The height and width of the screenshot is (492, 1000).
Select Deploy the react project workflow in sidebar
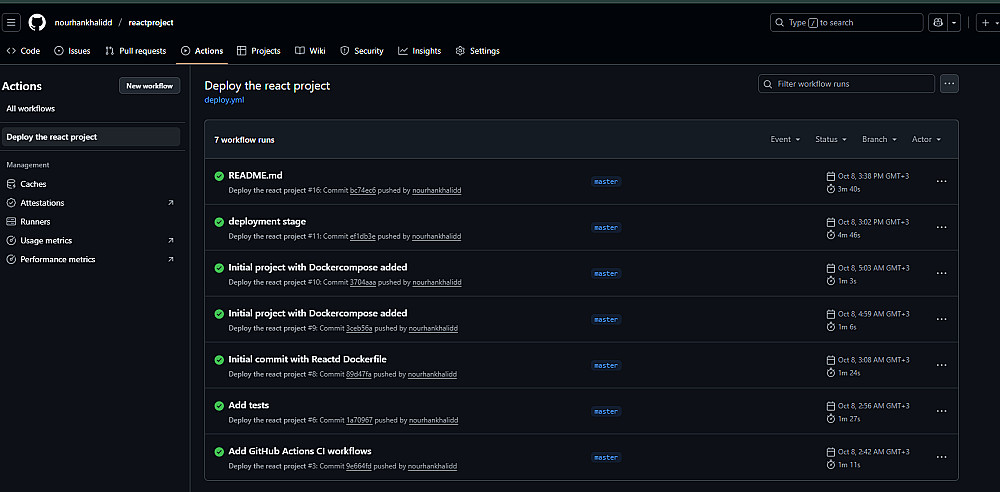coord(52,137)
